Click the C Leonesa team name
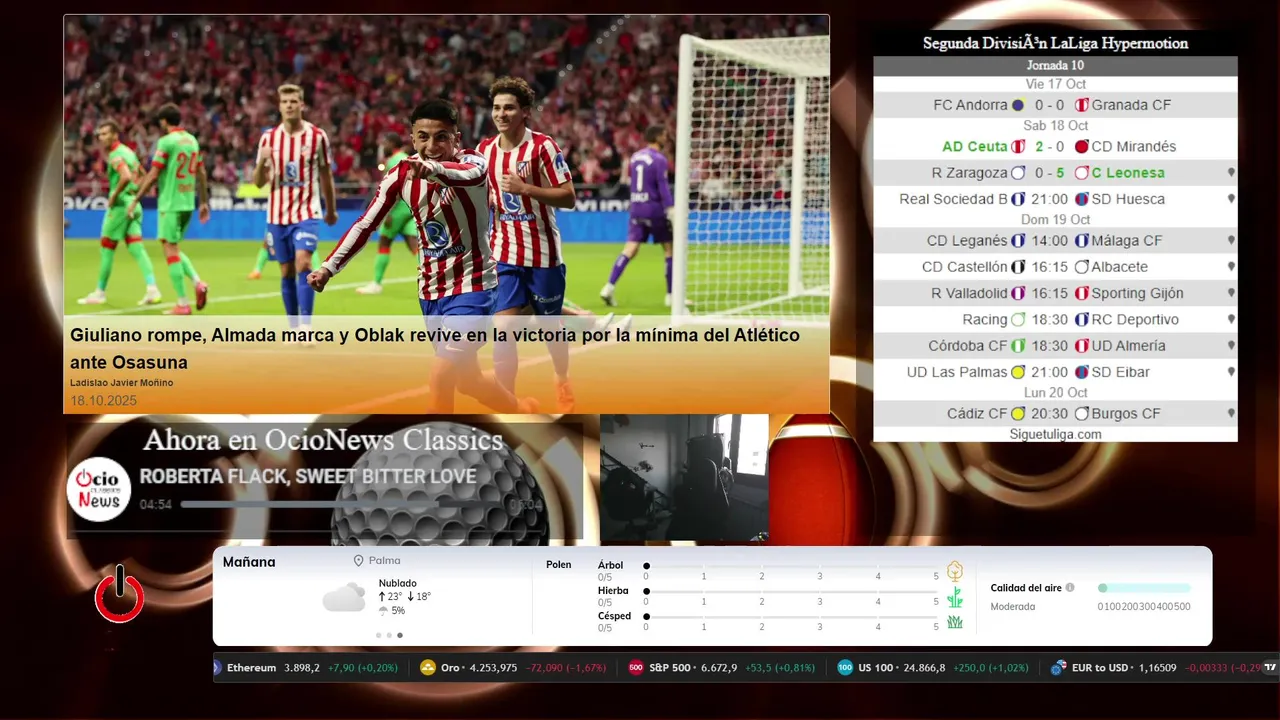 (1128, 173)
